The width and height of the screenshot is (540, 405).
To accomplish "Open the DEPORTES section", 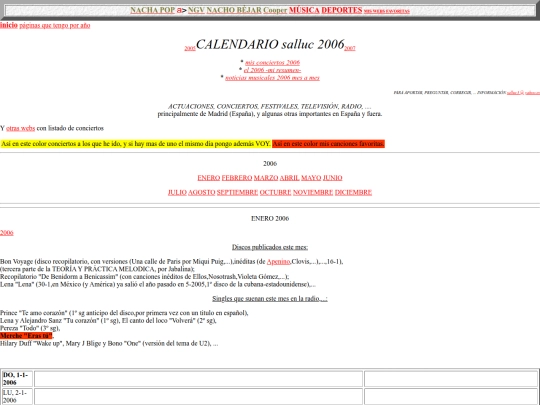I will tap(342, 10).
